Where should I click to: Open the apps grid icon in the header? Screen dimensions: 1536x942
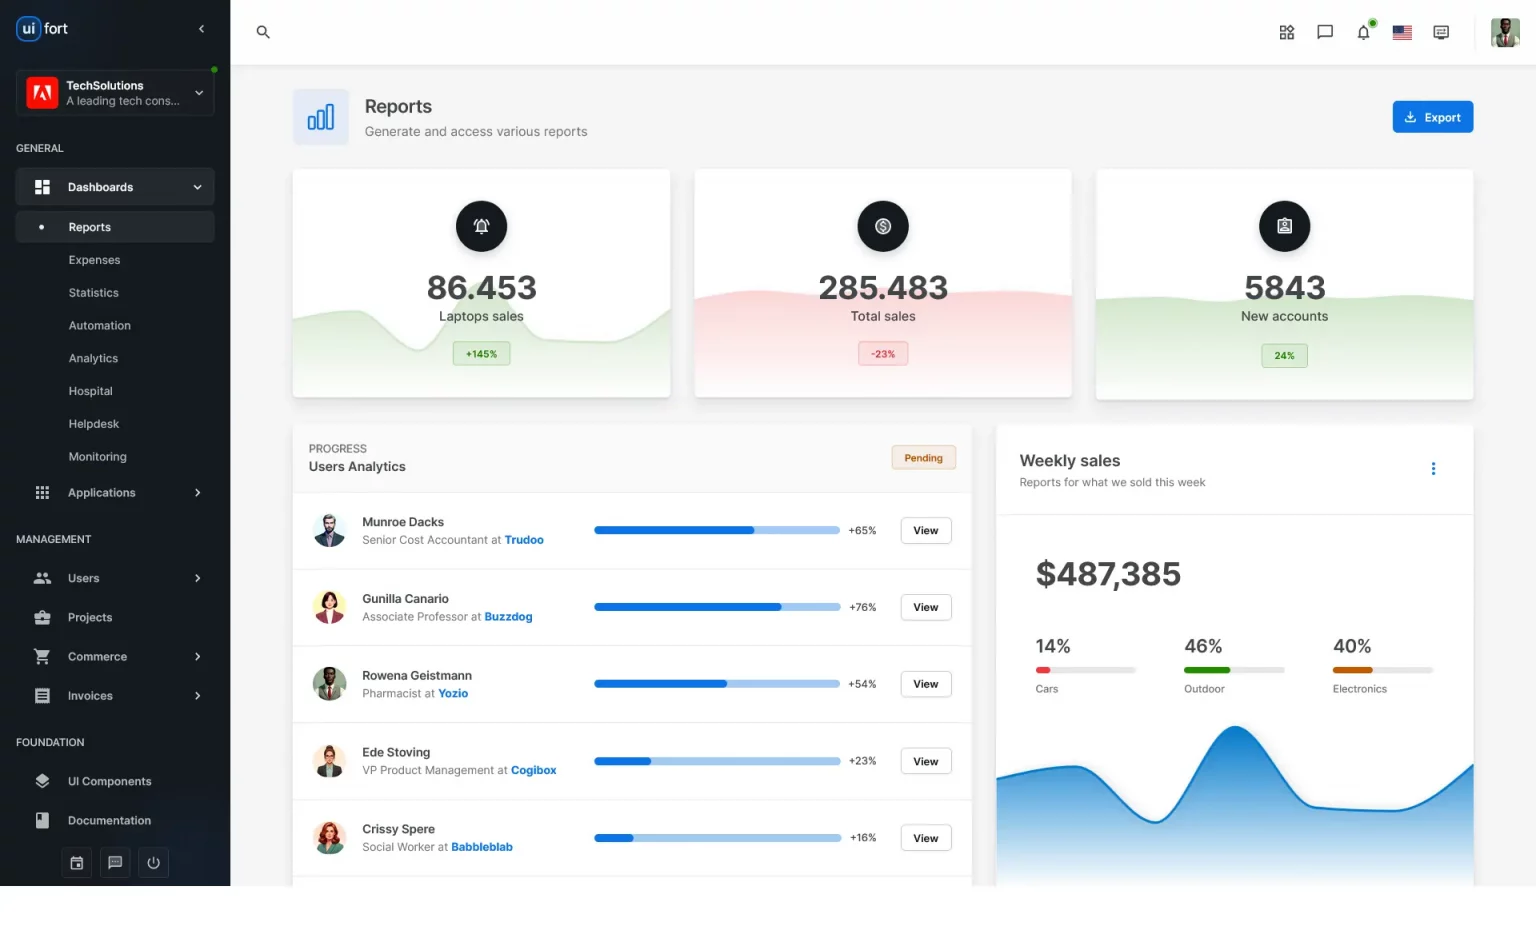(1286, 32)
